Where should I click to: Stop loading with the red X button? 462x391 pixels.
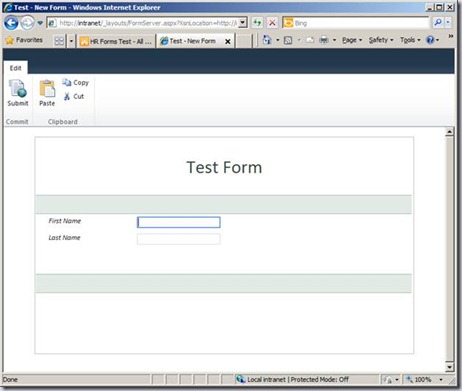point(272,23)
